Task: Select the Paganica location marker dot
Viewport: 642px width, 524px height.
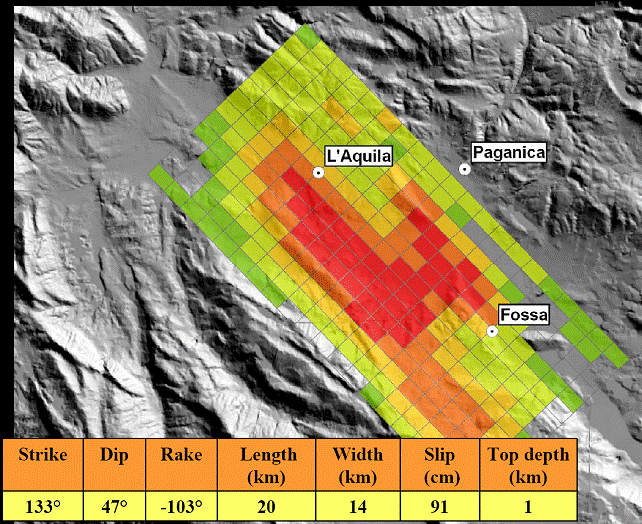Action: [464, 169]
